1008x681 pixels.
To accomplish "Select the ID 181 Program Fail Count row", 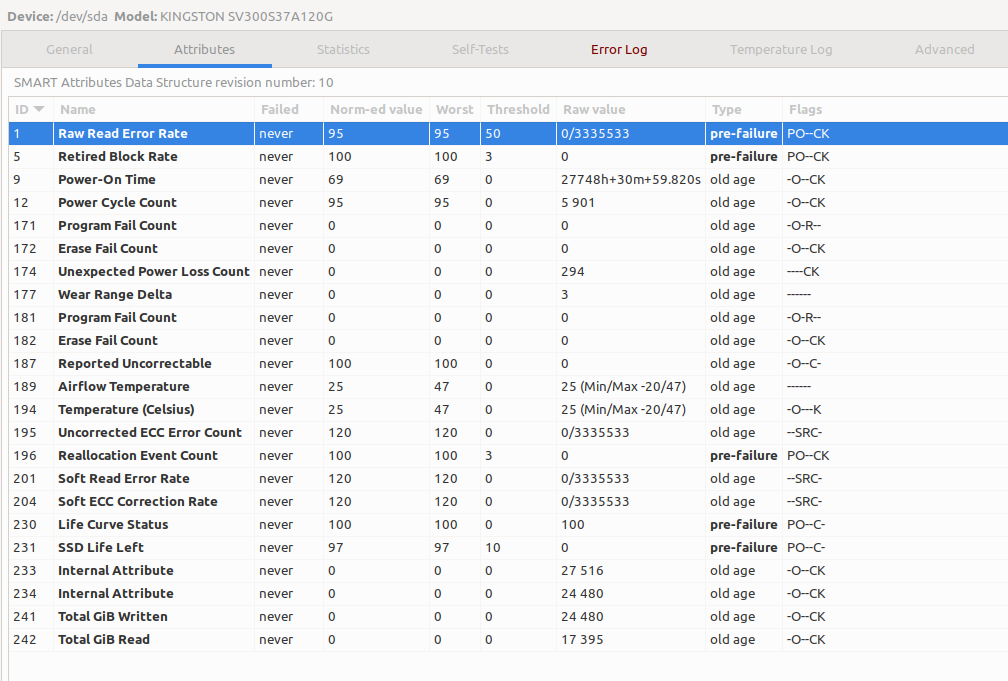I will 508,318.
